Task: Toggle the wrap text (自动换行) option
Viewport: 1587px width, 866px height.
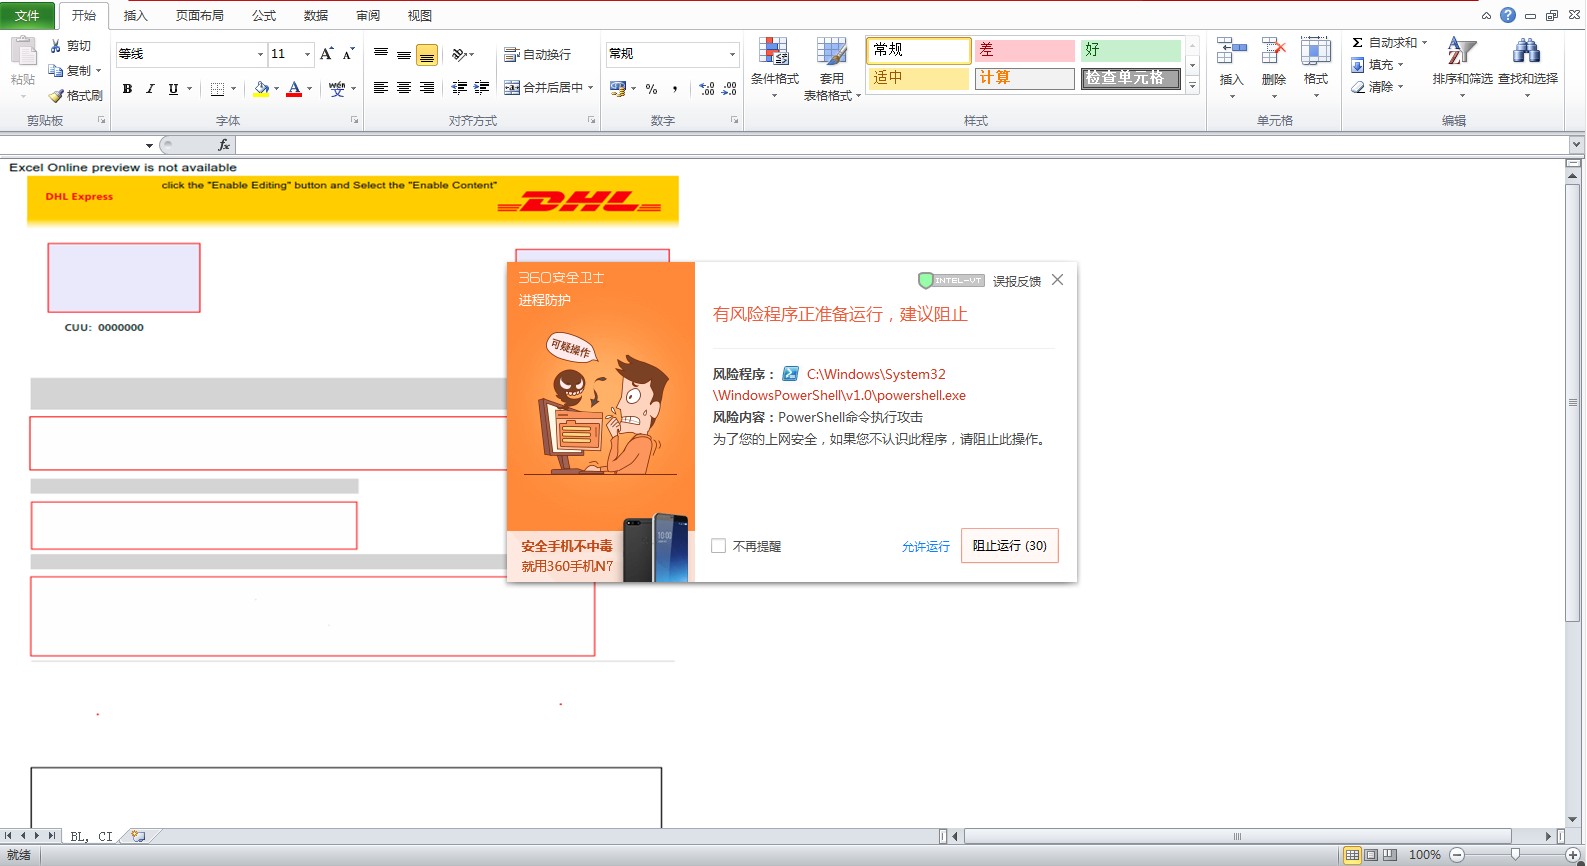Action: pos(538,55)
